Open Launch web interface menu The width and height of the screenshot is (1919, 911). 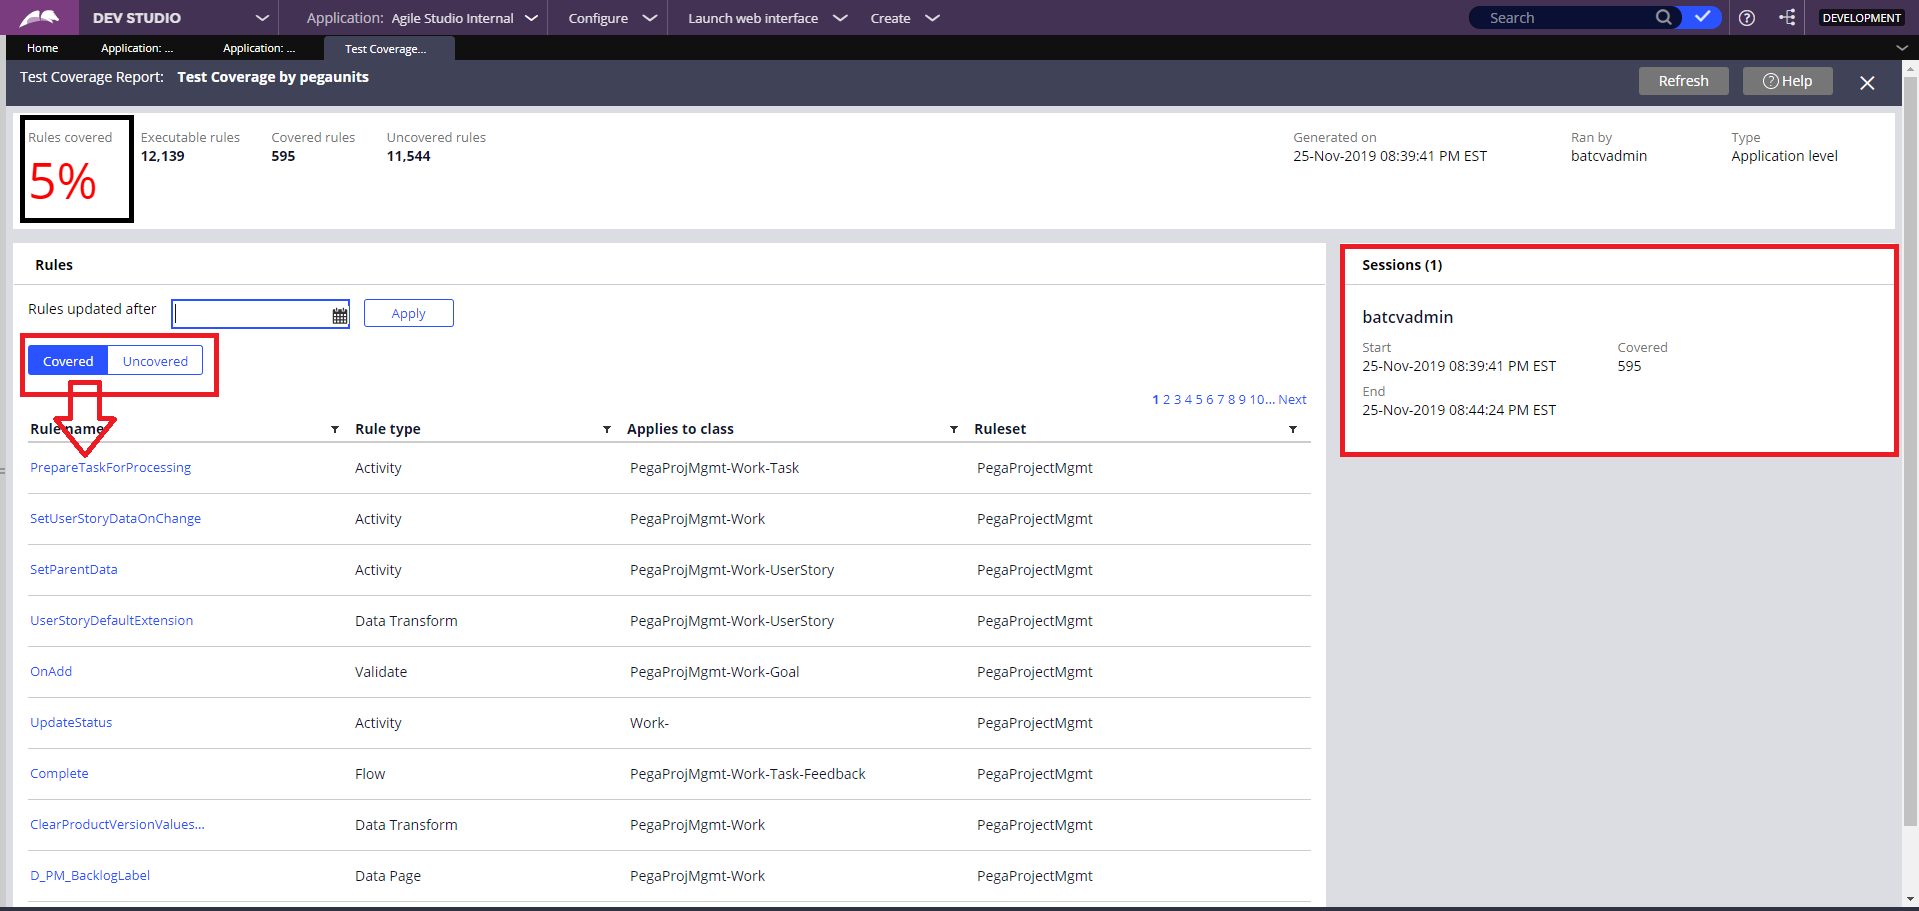pyautogui.click(x=767, y=18)
